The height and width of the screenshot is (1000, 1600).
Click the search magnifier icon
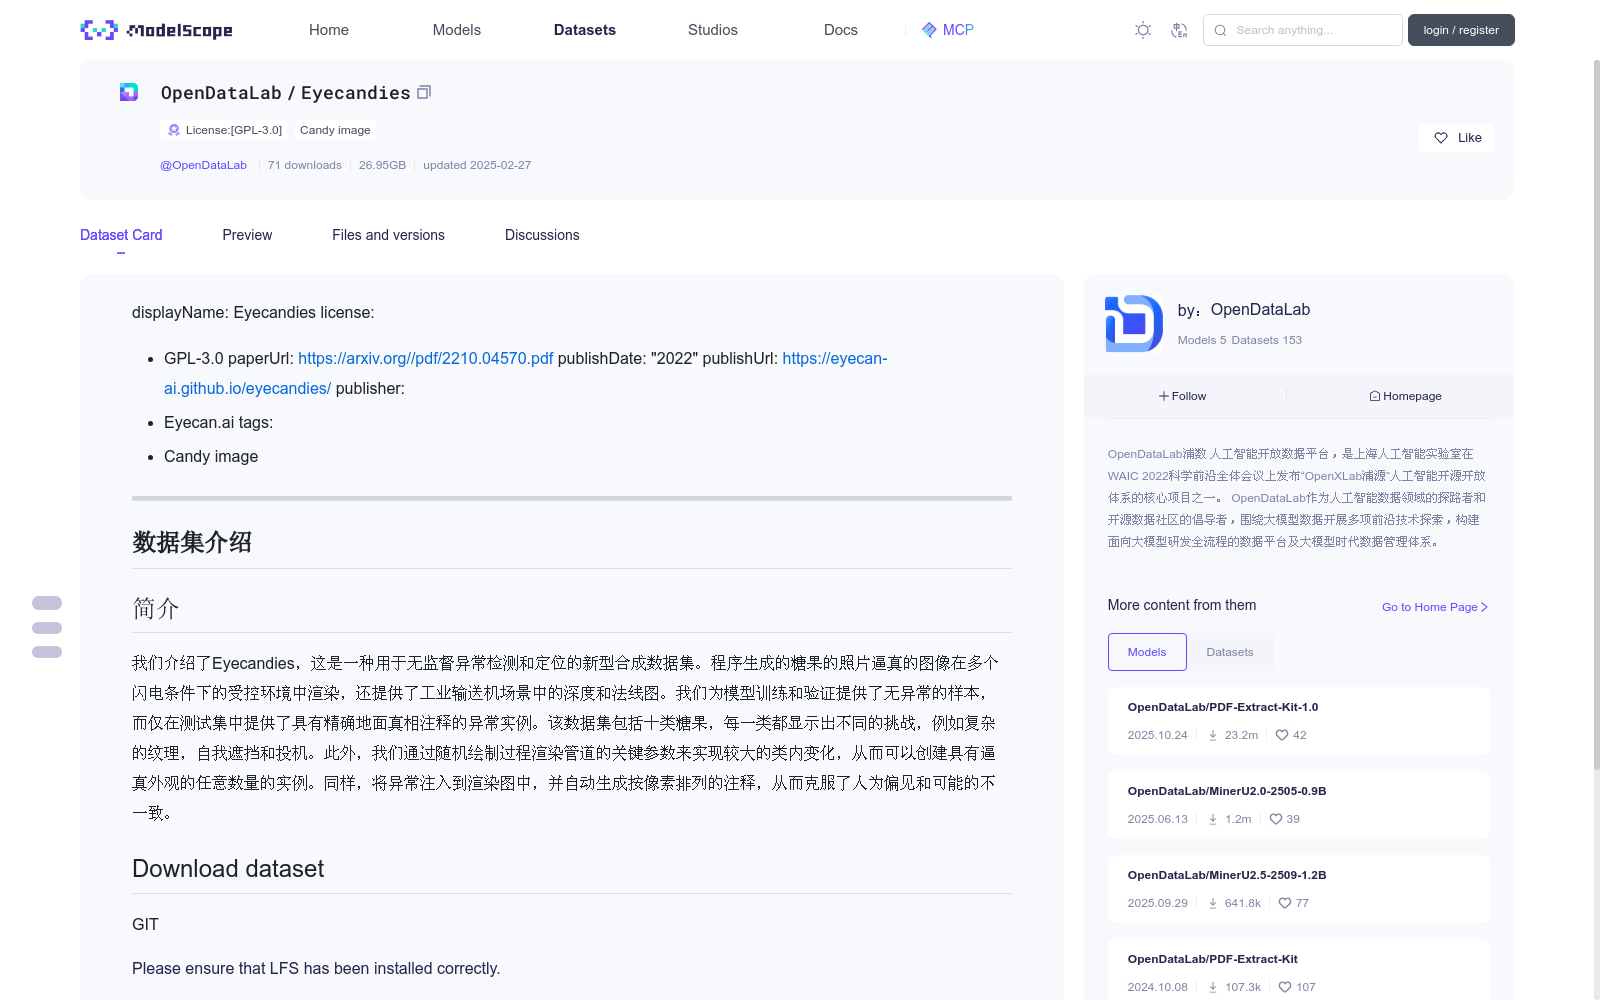click(1220, 30)
